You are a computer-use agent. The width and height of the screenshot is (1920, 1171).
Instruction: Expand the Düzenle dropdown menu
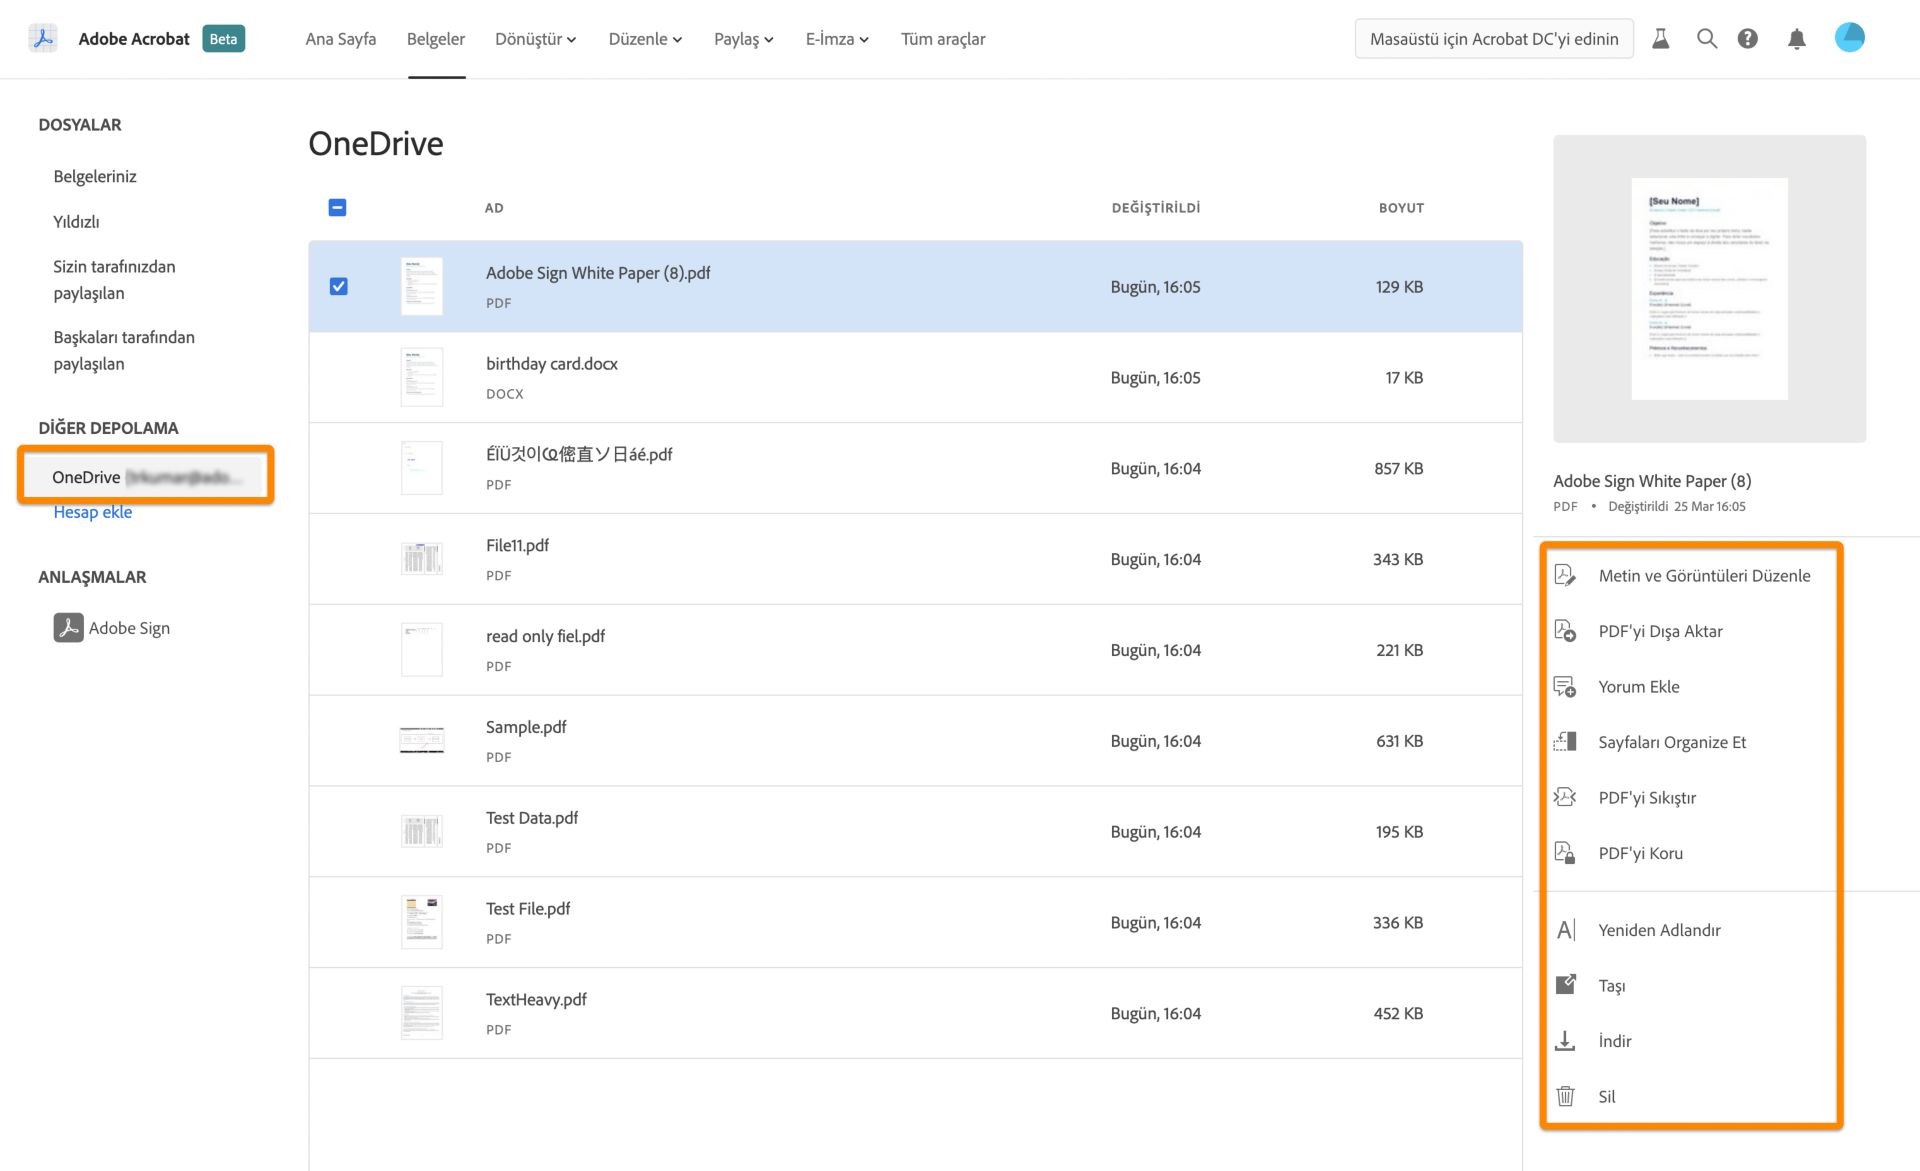click(645, 39)
